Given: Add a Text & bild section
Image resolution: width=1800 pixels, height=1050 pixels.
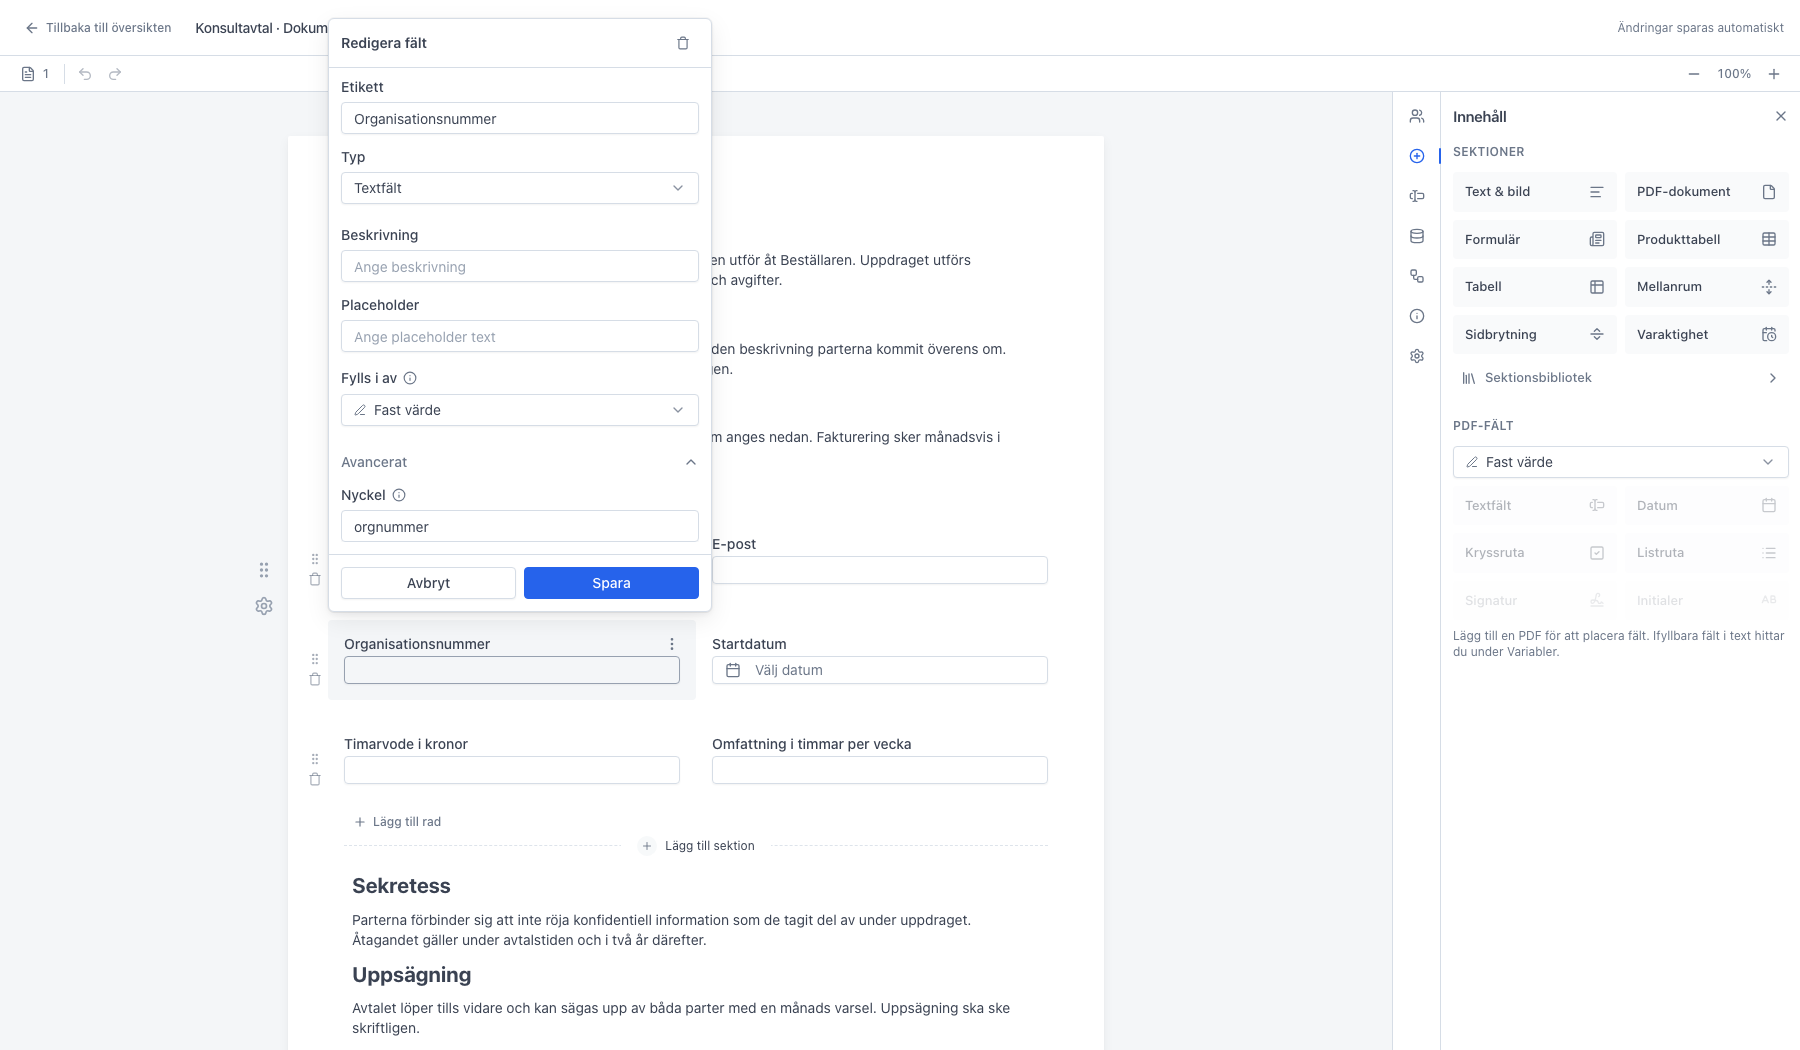Looking at the screenshot, I should [x=1535, y=192].
